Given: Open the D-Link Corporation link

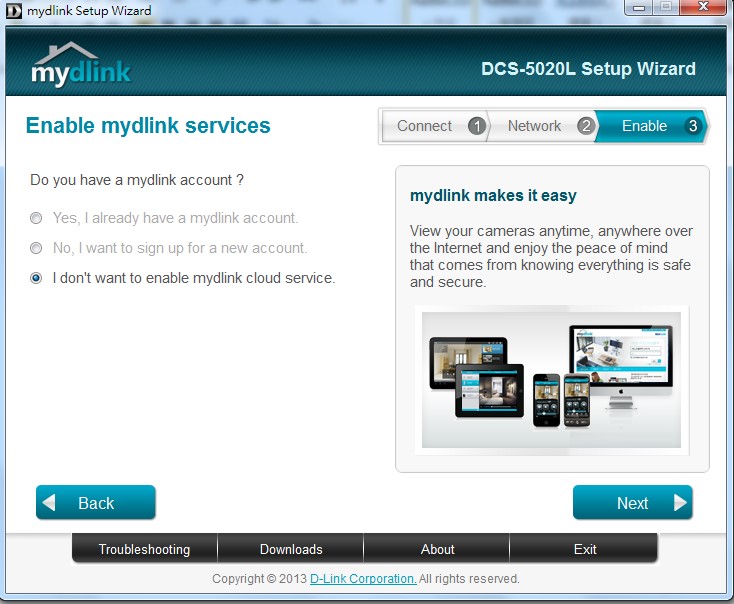Looking at the screenshot, I should [x=363, y=579].
